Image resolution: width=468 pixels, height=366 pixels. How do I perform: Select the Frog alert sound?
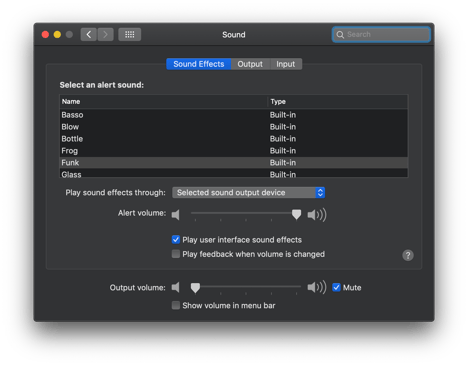click(234, 151)
